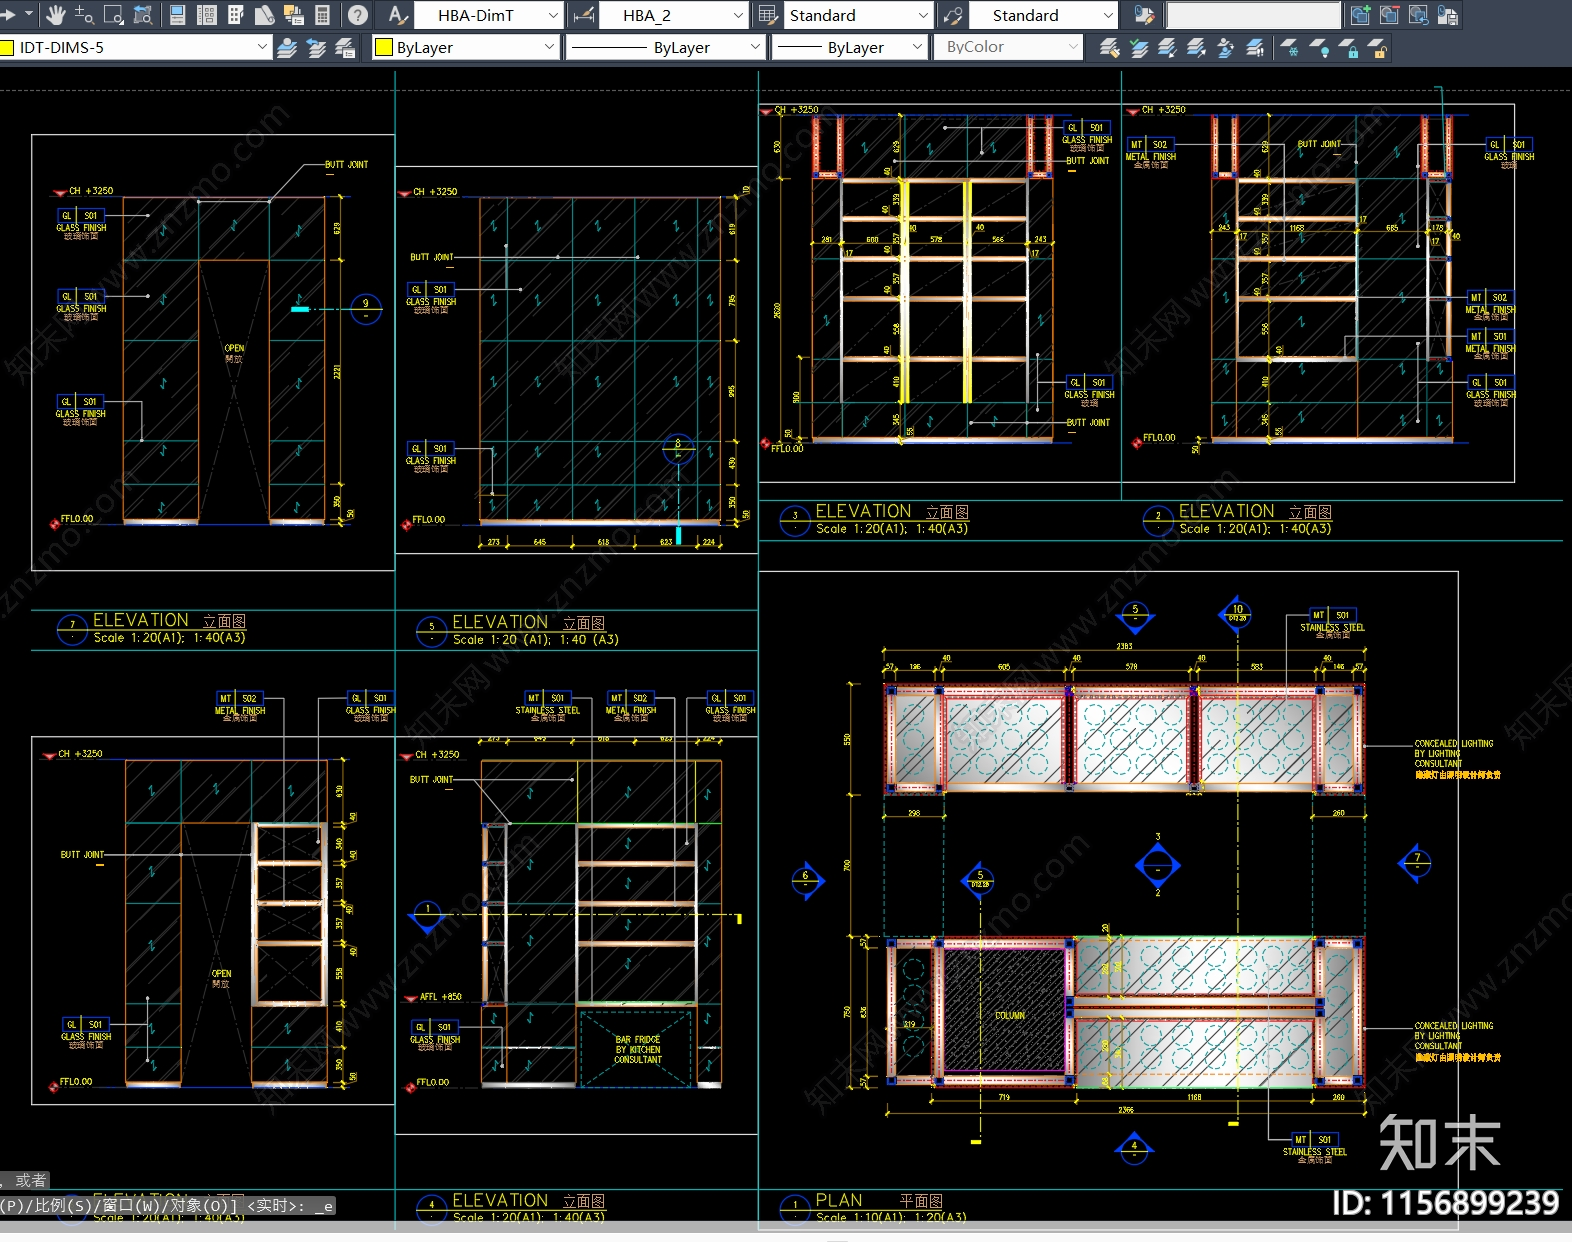Image resolution: width=1572 pixels, height=1242 pixels.
Task: Expand the ByLayer linetype dropdown
Action: point(755,47)
